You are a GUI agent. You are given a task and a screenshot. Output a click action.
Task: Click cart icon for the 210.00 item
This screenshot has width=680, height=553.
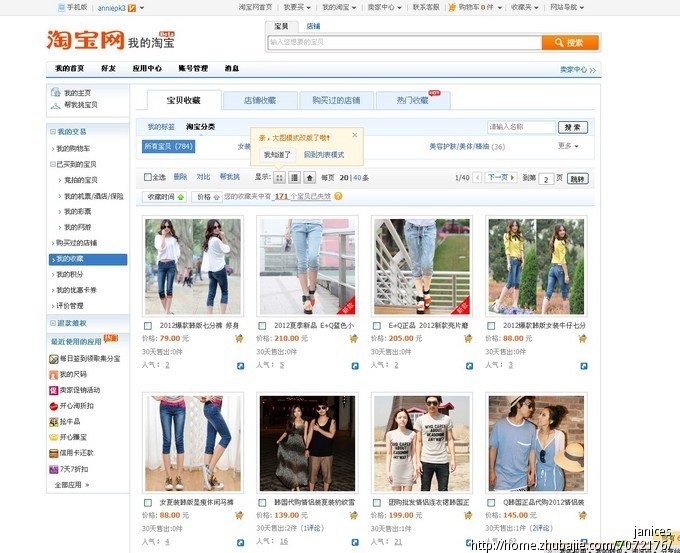[353, 338]
